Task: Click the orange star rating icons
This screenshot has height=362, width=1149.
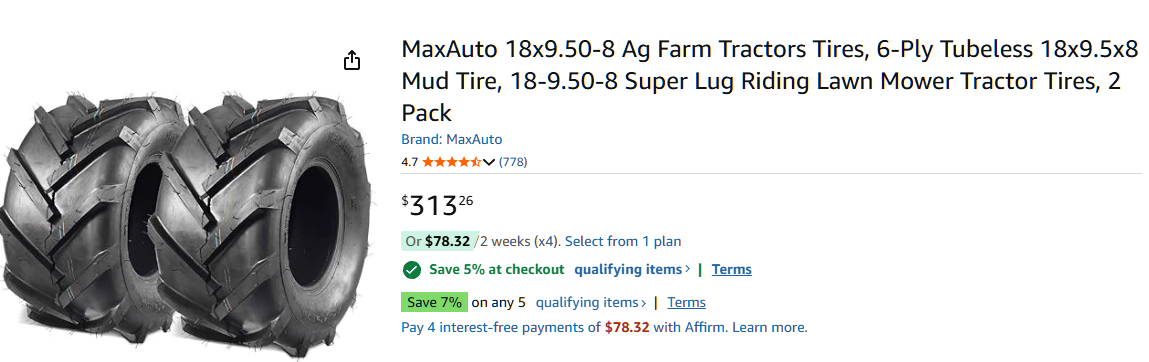Action: [451, 162]
